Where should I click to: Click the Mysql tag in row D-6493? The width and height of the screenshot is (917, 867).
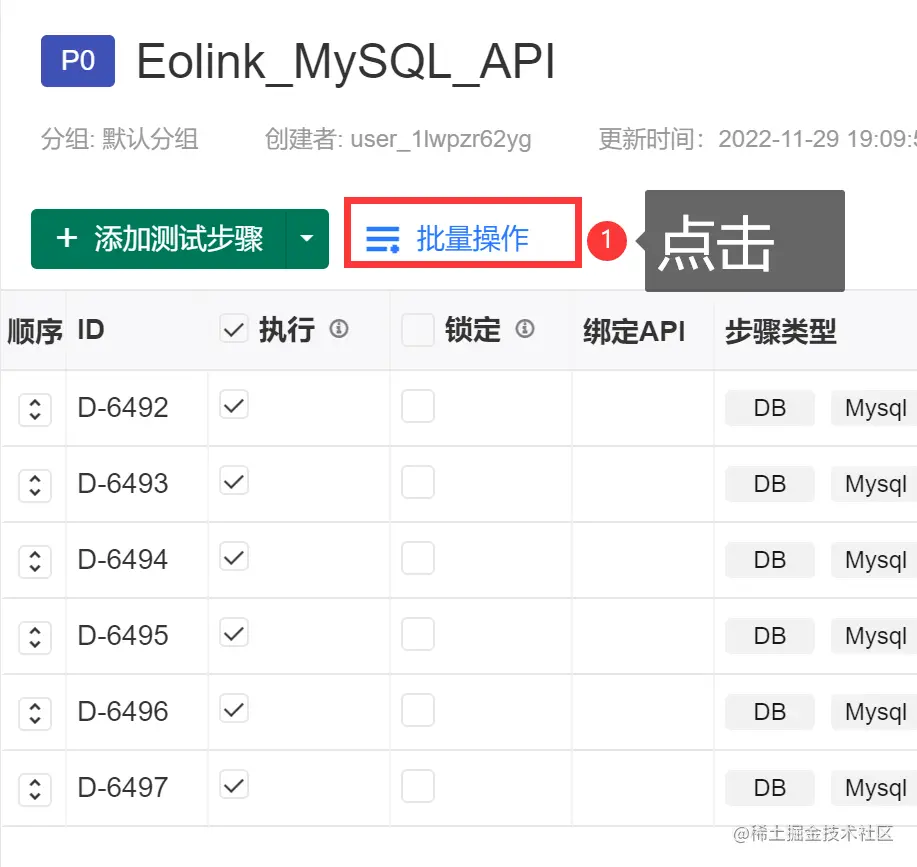(x=874, y=484)
